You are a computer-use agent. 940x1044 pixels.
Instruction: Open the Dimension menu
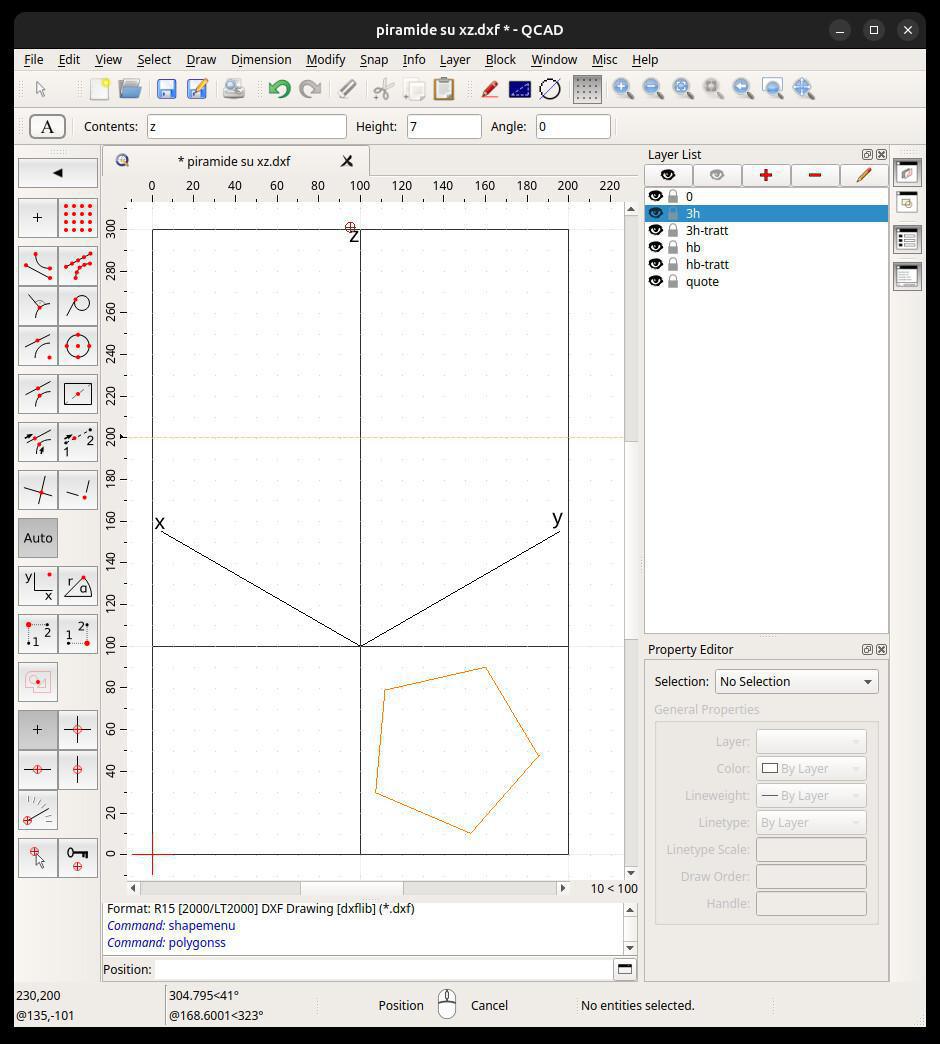(x=261, y=59)
